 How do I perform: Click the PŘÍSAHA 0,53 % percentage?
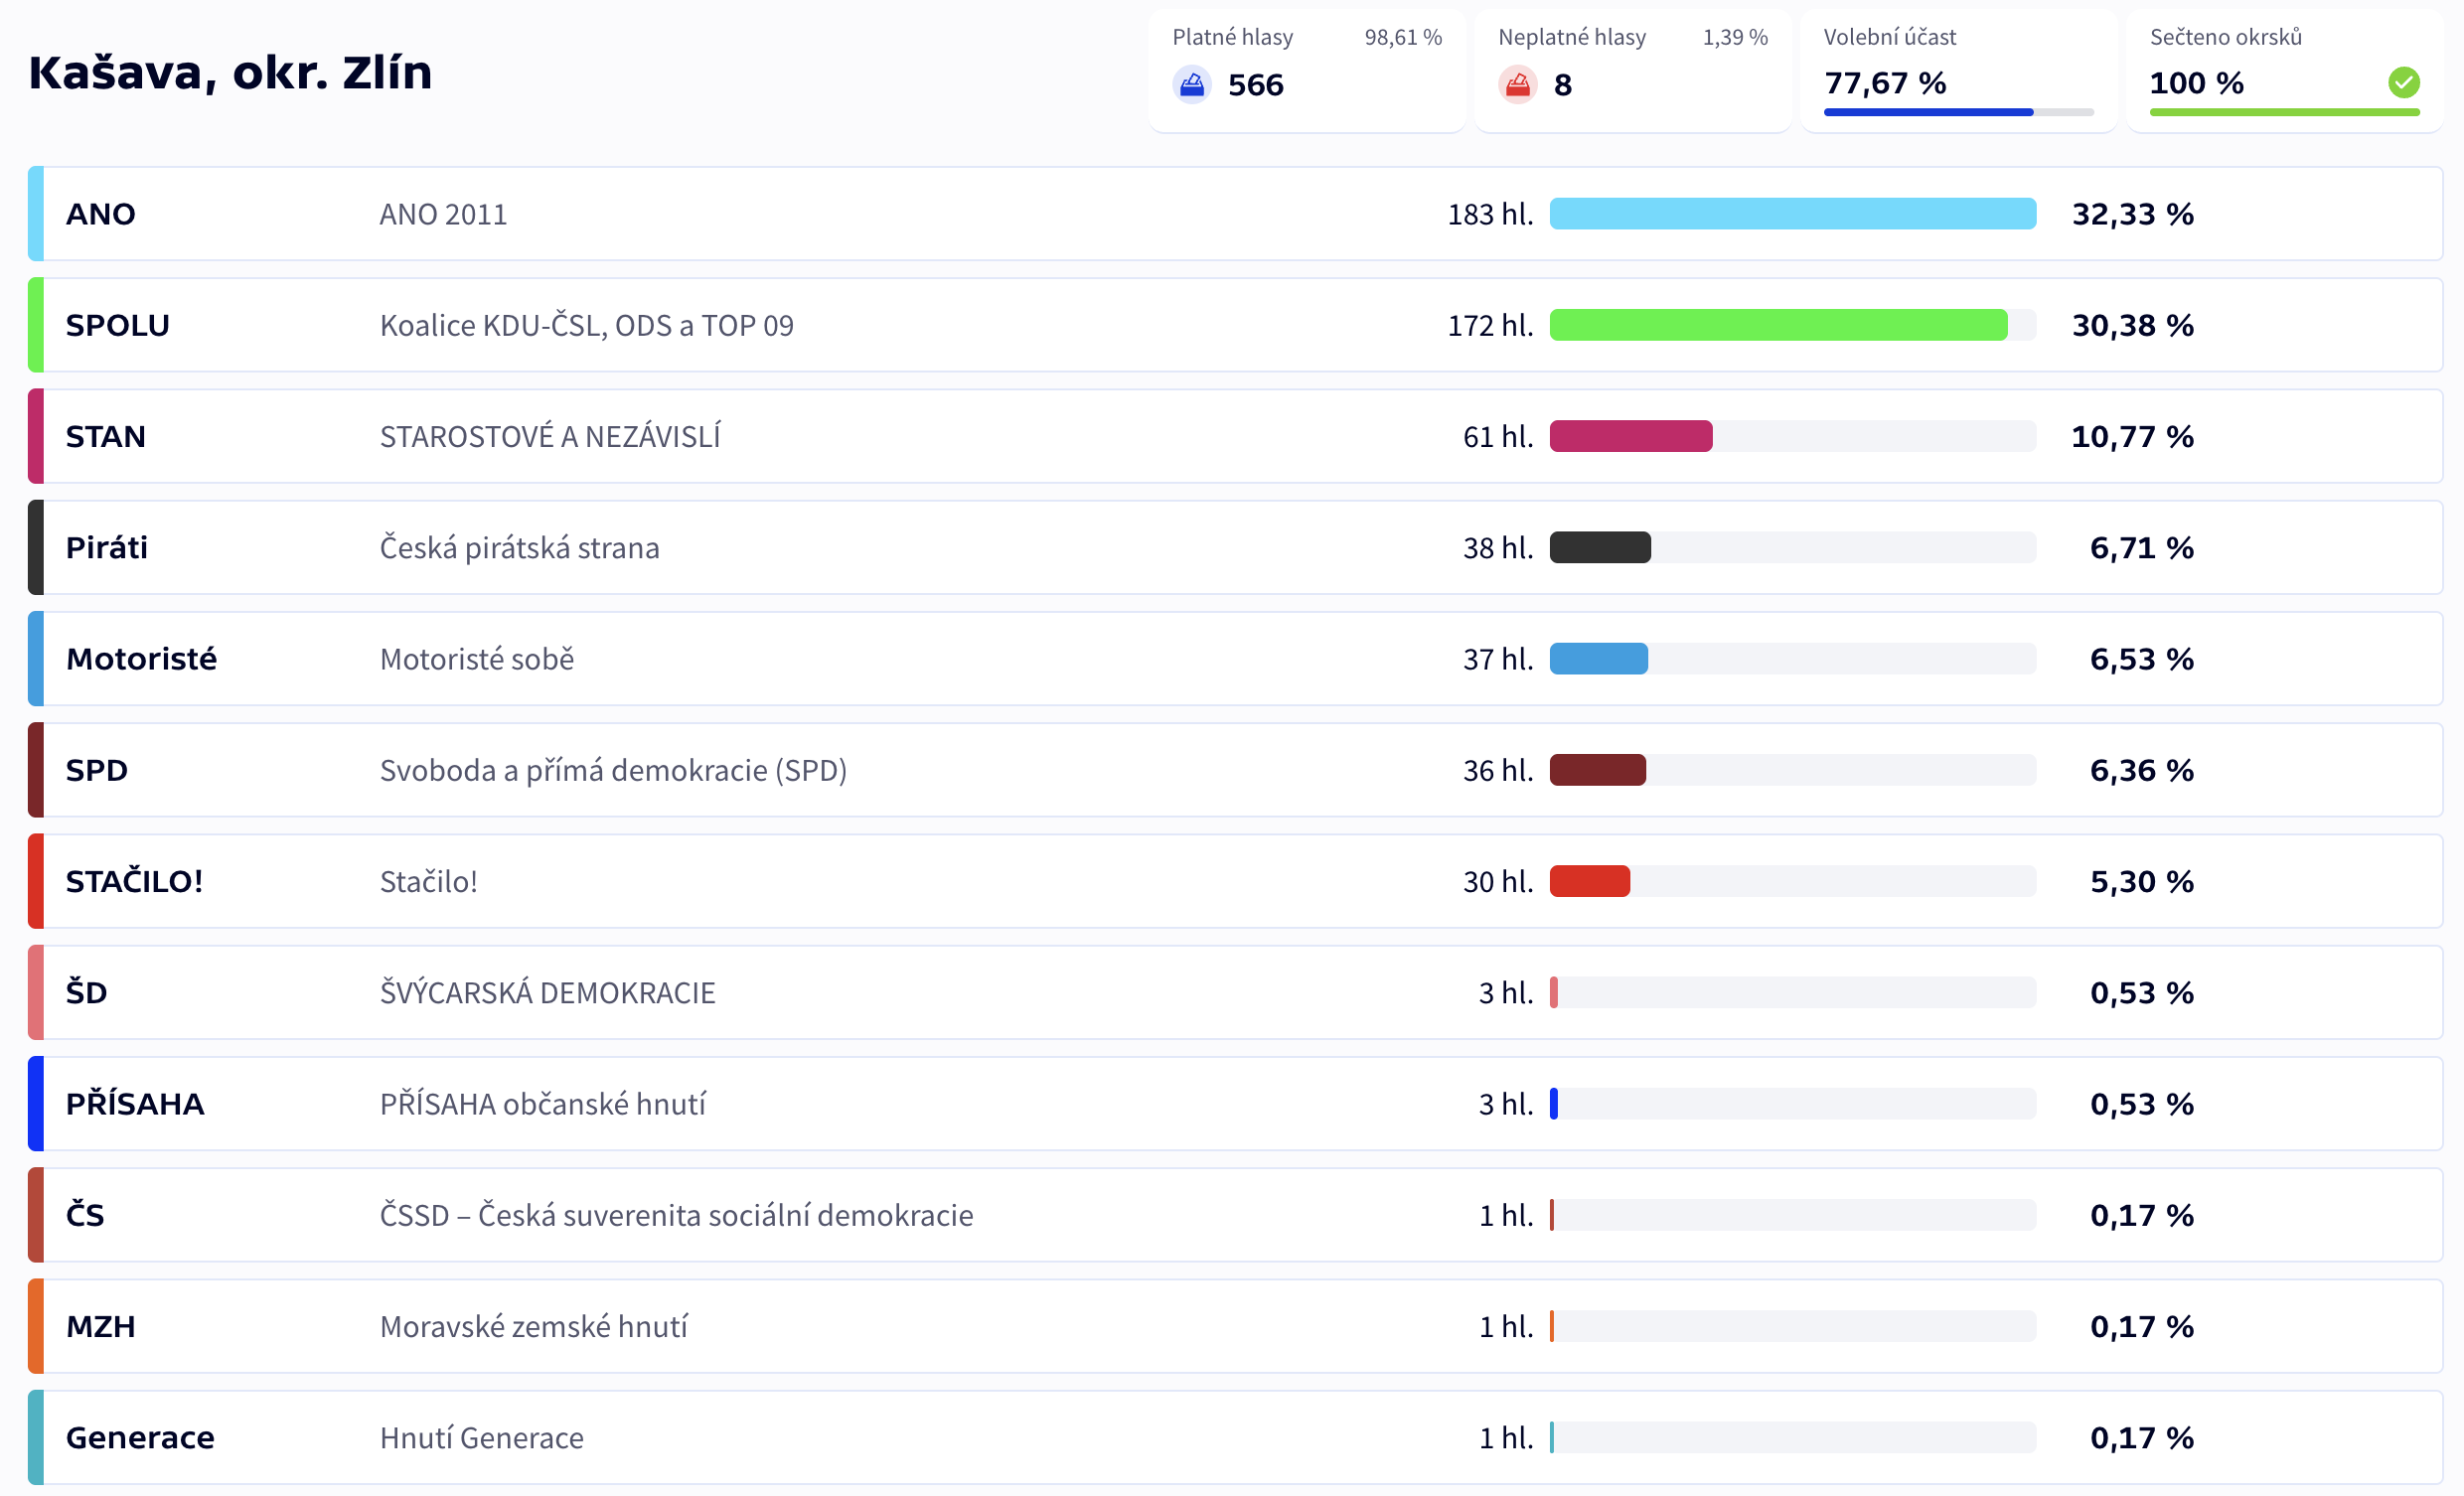click(2141, 1104)
